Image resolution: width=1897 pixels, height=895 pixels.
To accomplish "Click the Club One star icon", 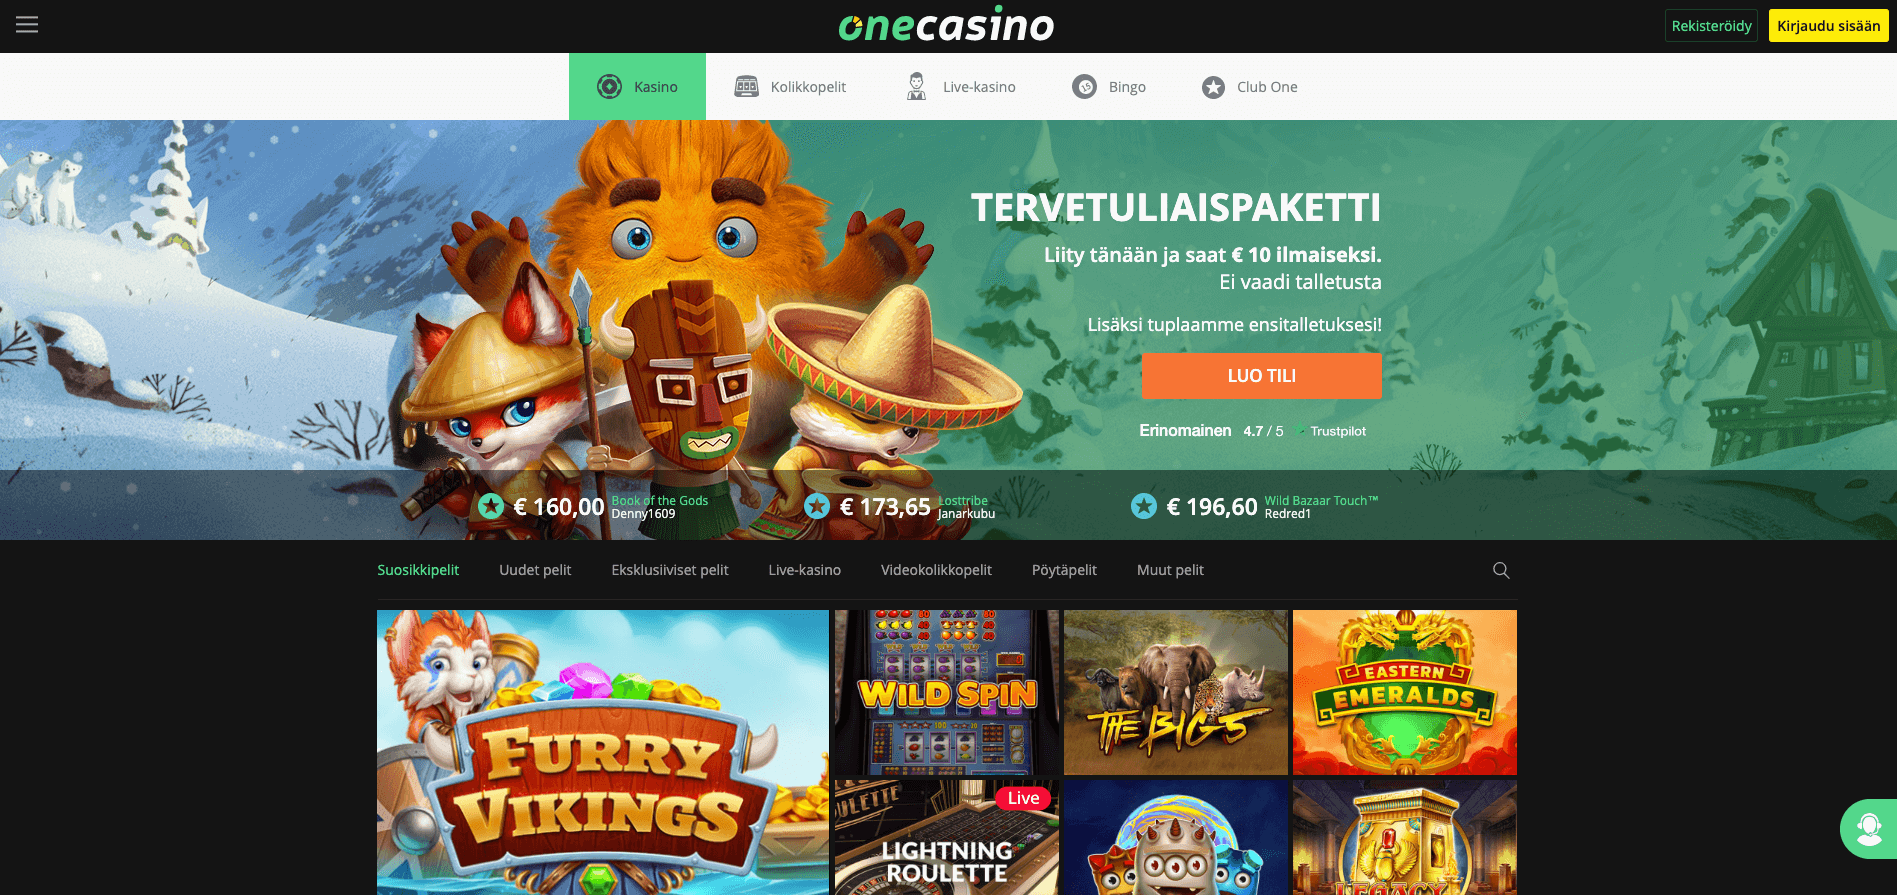I will point(1213,87).
